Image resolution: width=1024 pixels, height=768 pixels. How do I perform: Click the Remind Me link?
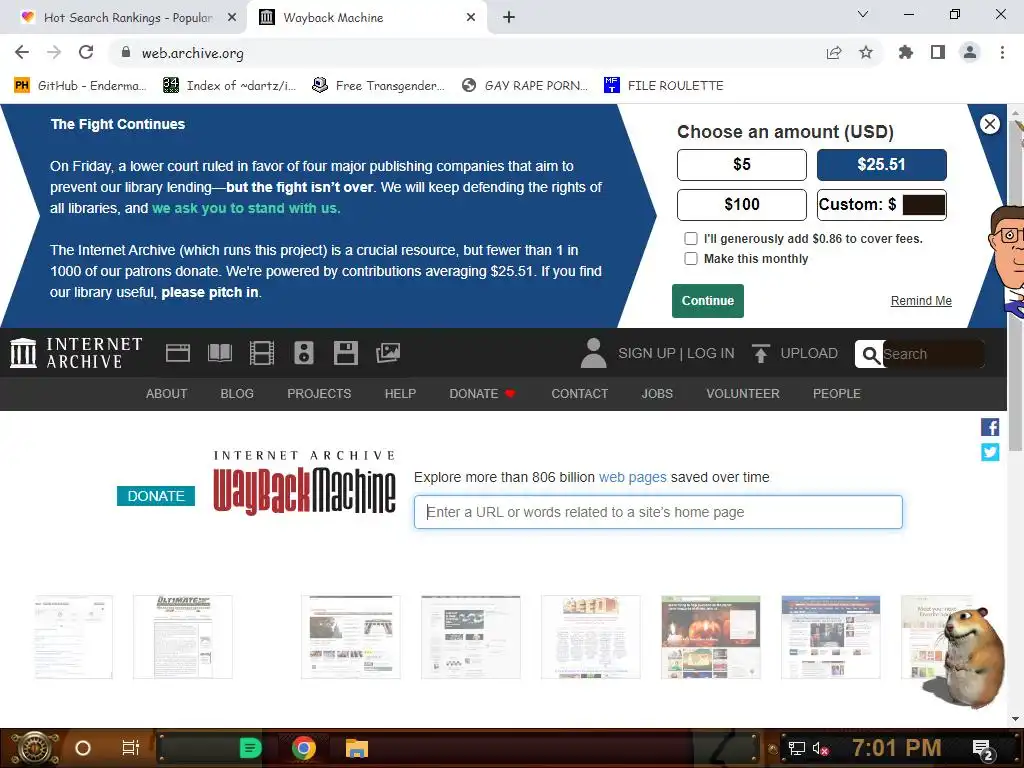921,301
